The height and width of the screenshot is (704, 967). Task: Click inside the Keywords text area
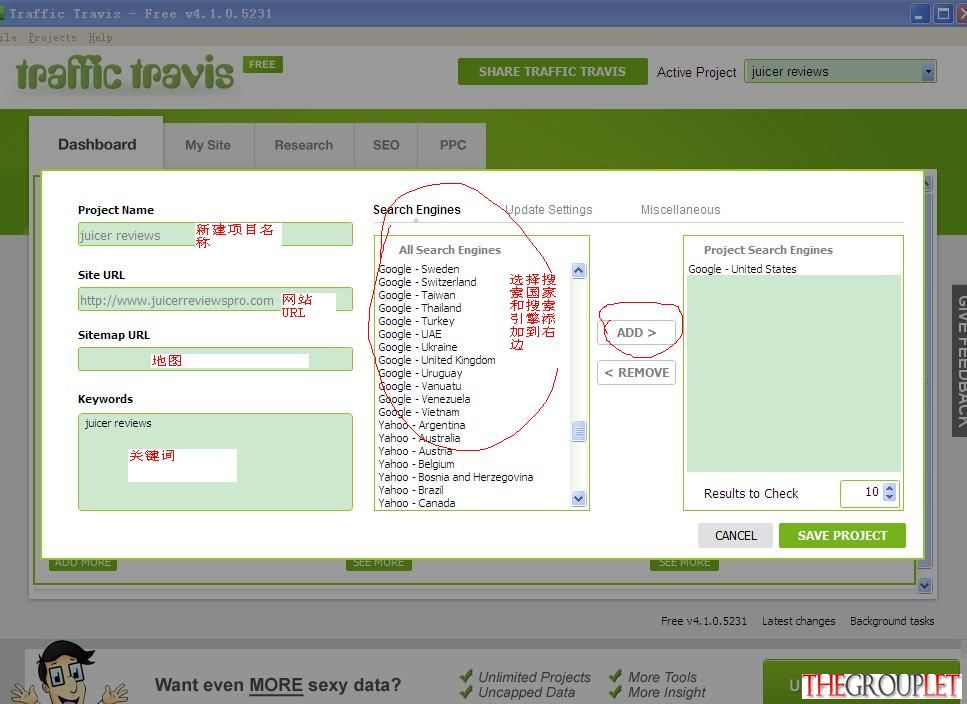(x=215, y=462)
